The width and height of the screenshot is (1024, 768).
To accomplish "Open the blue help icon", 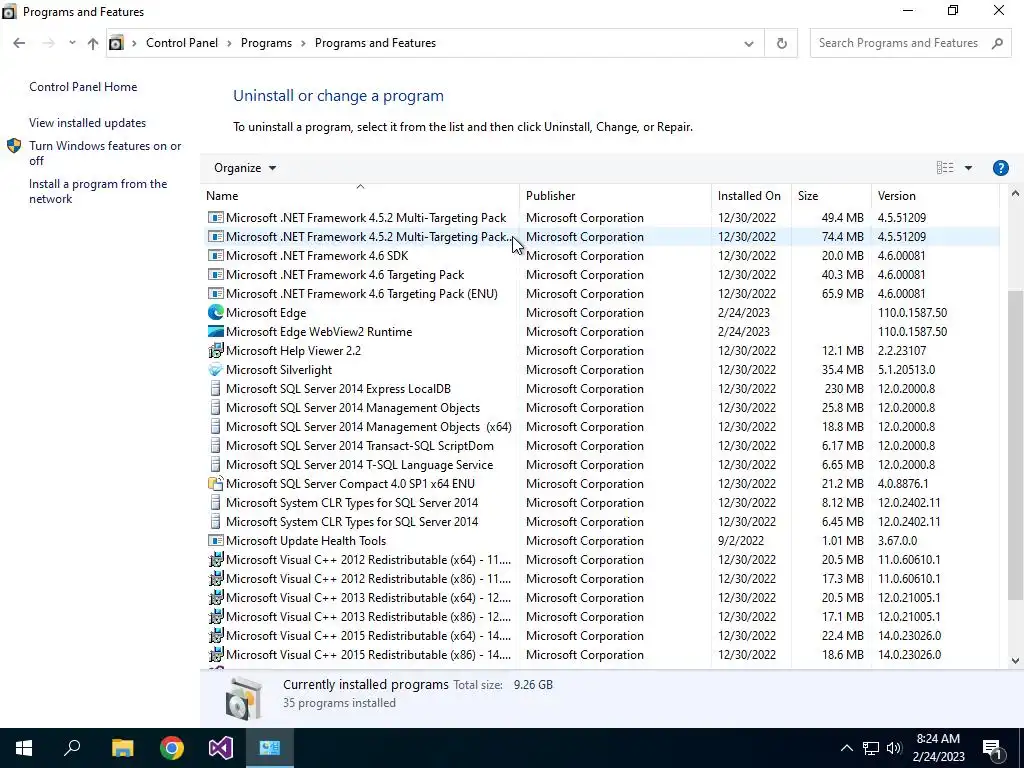I will coord(1000,168).
